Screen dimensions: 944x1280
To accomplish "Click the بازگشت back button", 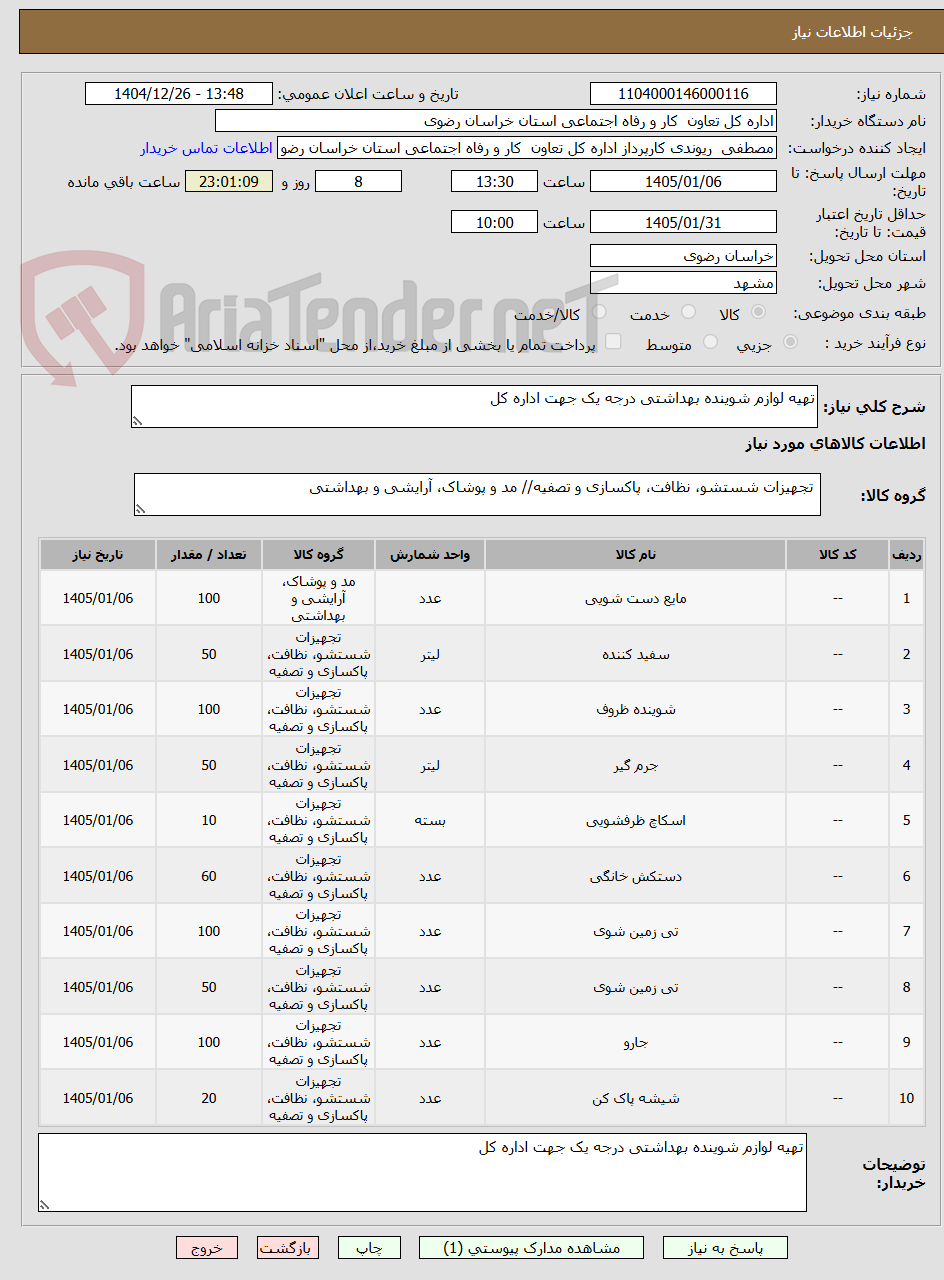I will pos(288,1248).
